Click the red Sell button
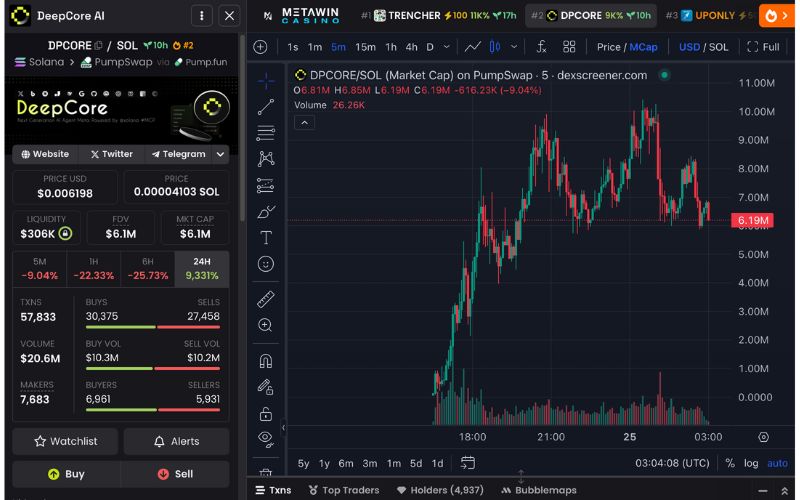The width and height of the screenshot is (800, 500). [x=175, y=474]
